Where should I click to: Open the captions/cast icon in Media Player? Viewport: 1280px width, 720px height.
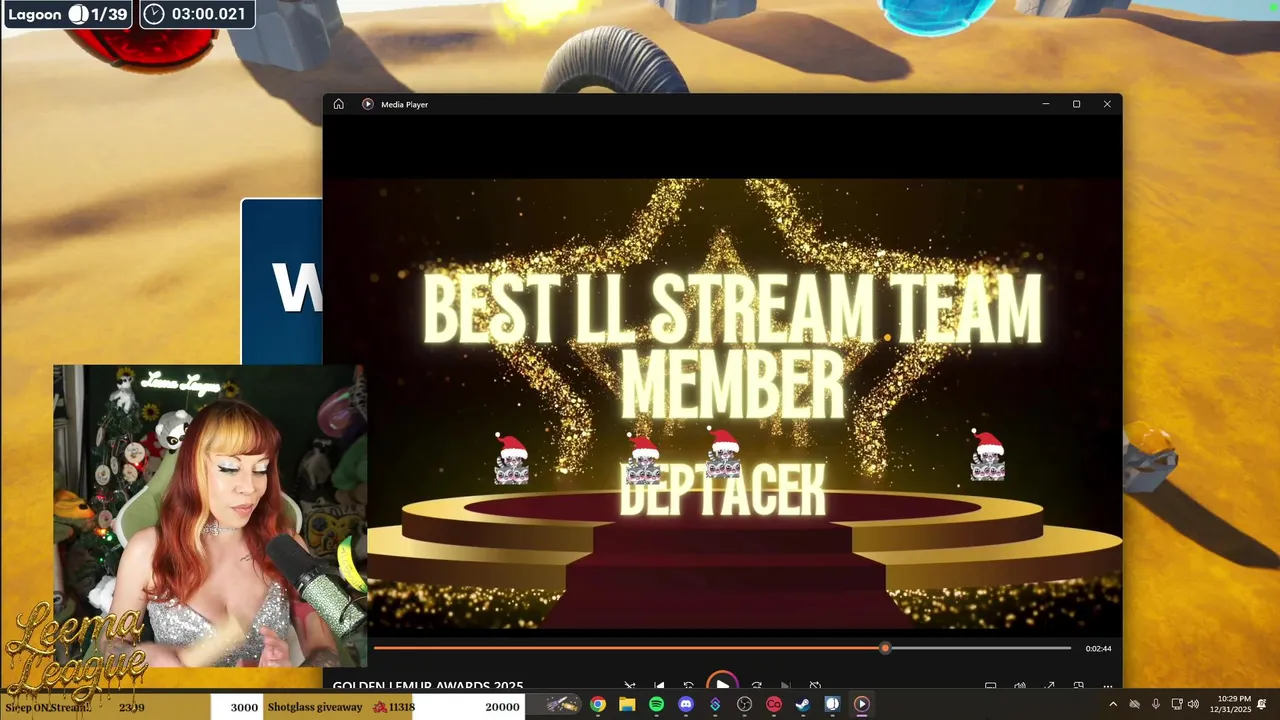[x=990, y=687]
